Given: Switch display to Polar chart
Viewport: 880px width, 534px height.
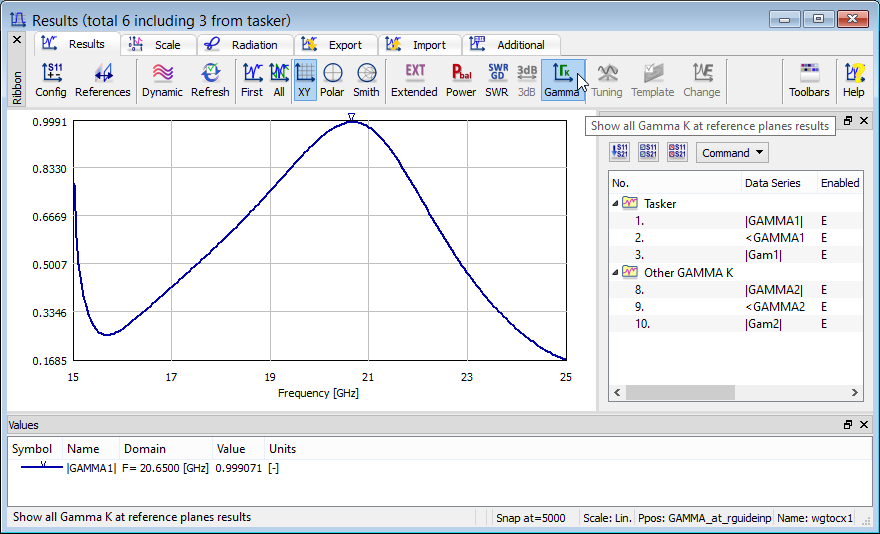Looking at the screenshot, I should point(332,80).
